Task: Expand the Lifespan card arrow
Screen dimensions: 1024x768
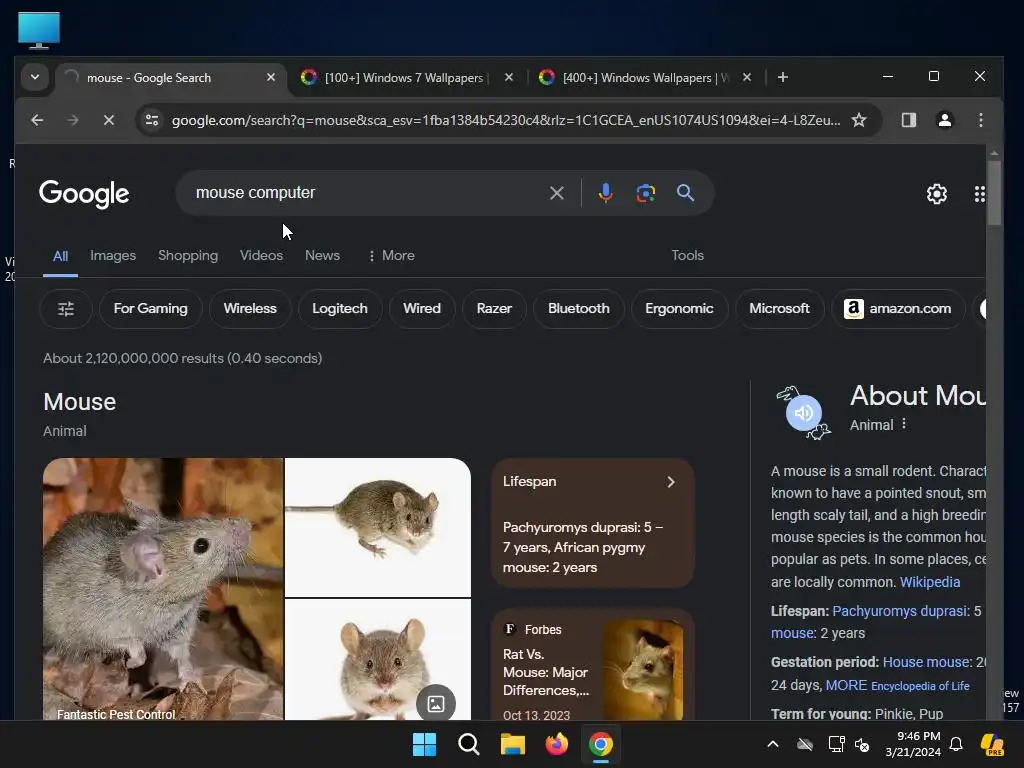Action: pos(671,482)
